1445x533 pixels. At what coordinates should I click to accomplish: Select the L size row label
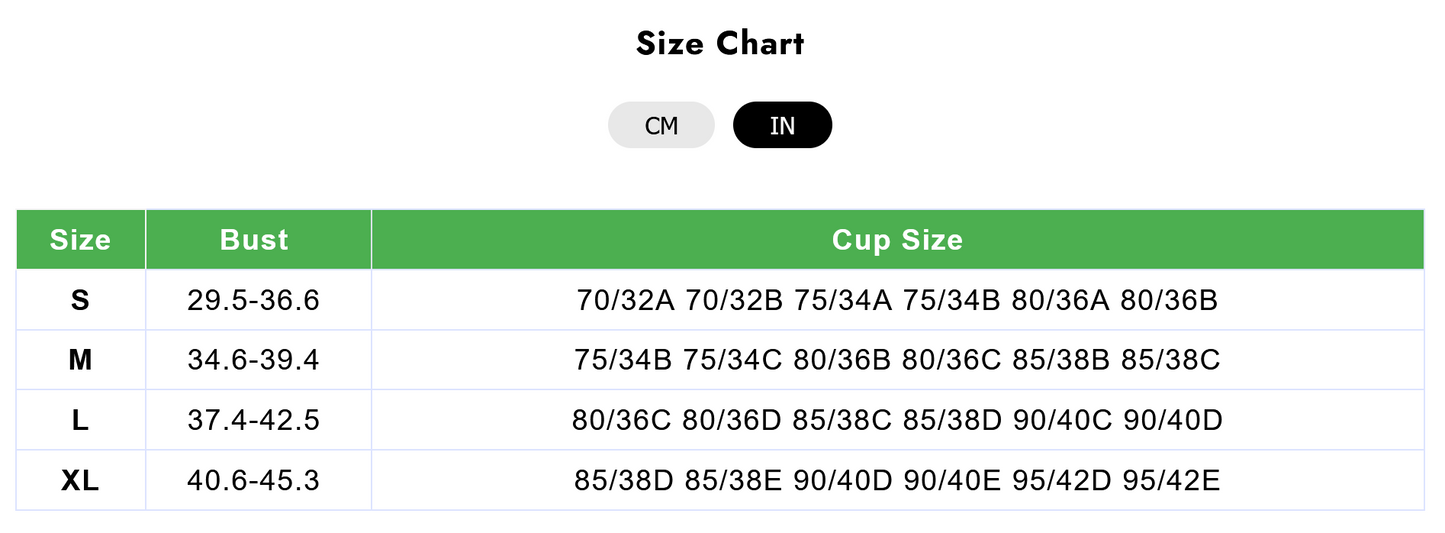(x=81, y=420)
